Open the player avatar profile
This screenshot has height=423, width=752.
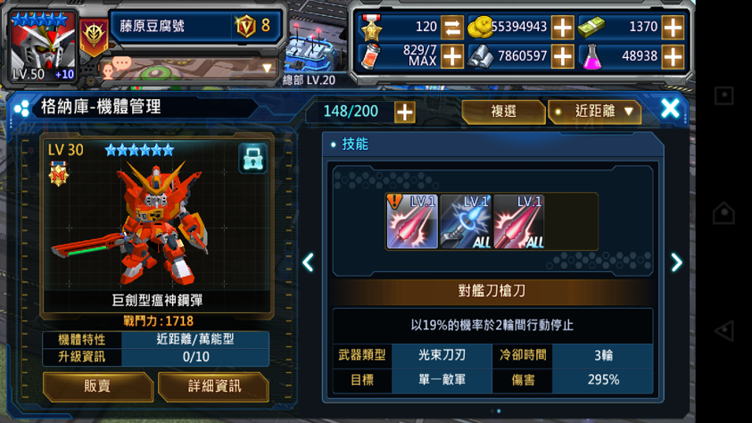43,47
